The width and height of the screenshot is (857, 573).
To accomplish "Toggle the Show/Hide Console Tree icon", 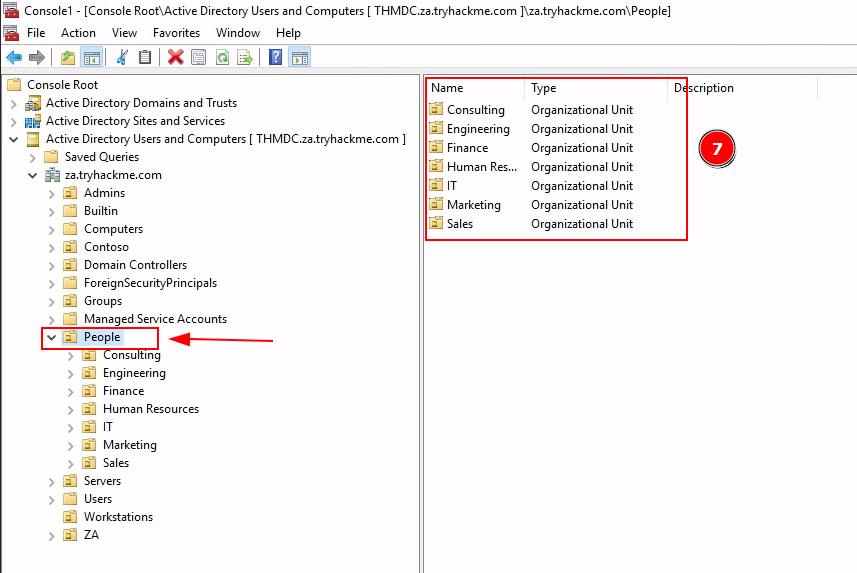I will [x=91, y=57].
